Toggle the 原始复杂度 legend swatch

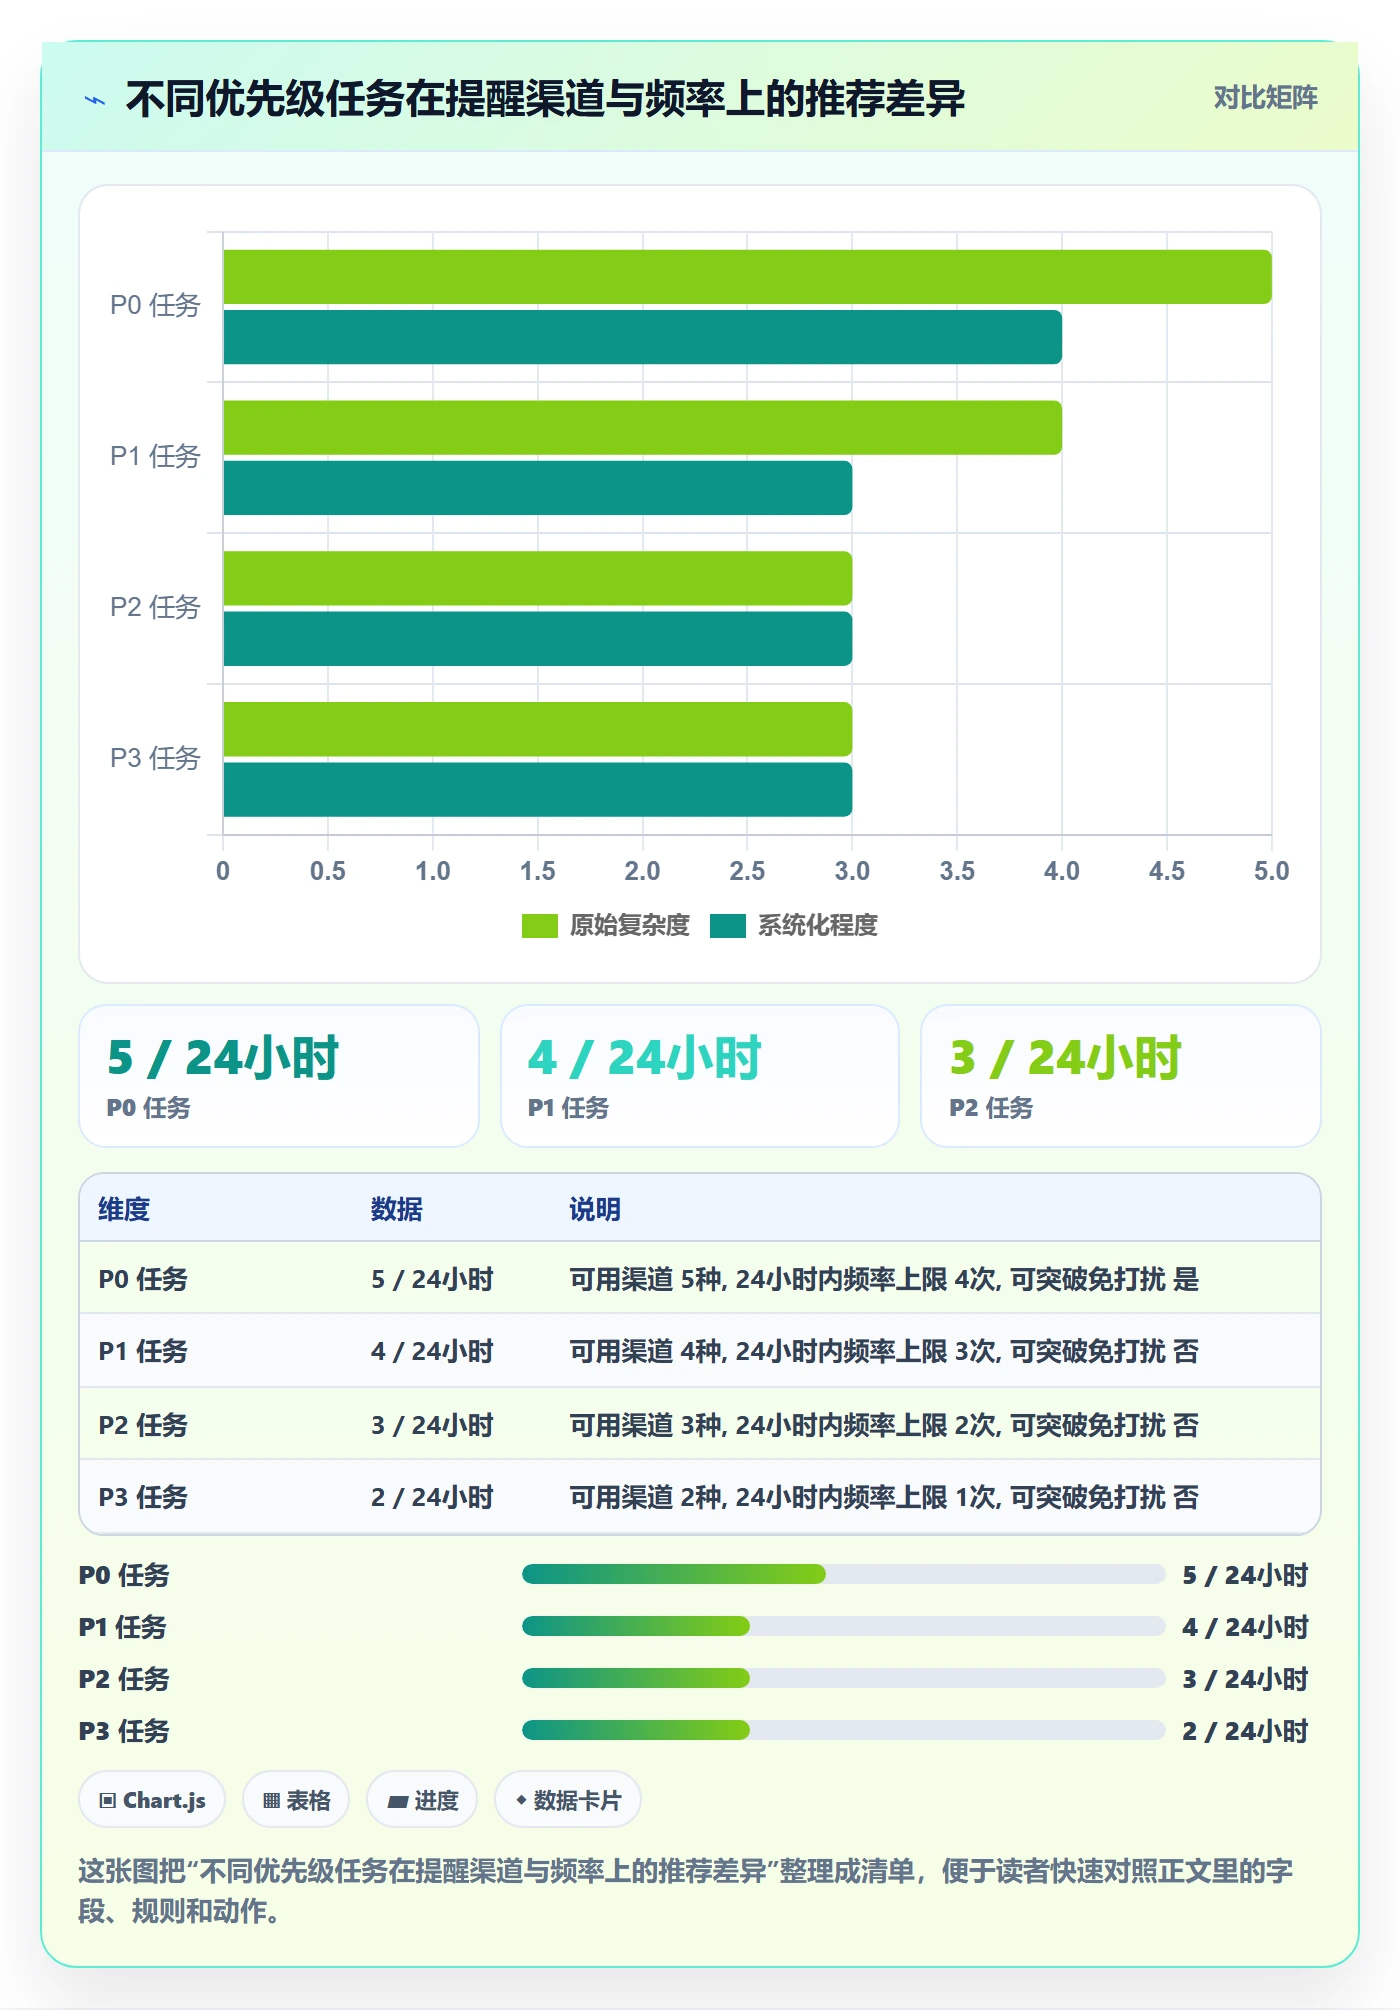(x=540, y=926)
